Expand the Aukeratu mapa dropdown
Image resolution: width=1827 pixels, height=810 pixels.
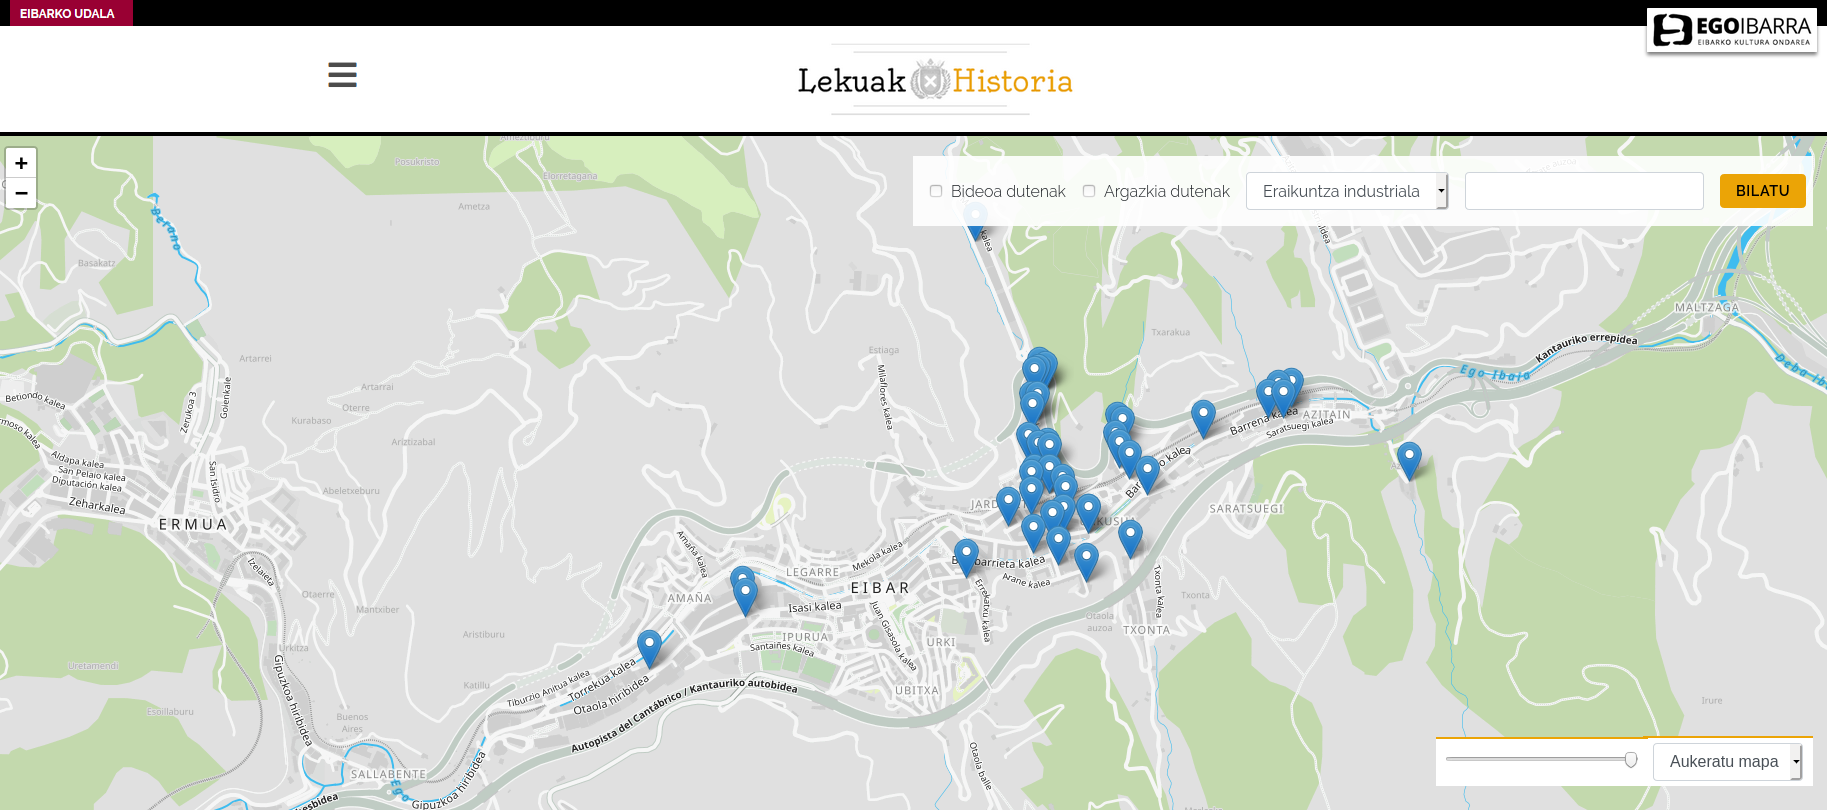coord(1726,762)
